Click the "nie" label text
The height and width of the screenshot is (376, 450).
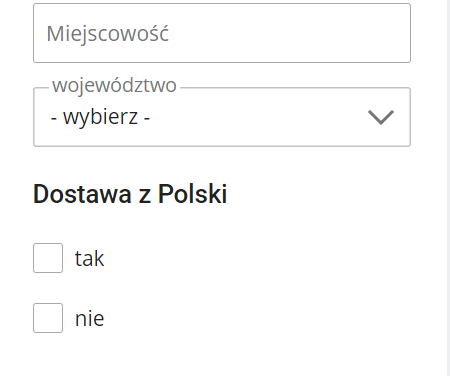89,318
